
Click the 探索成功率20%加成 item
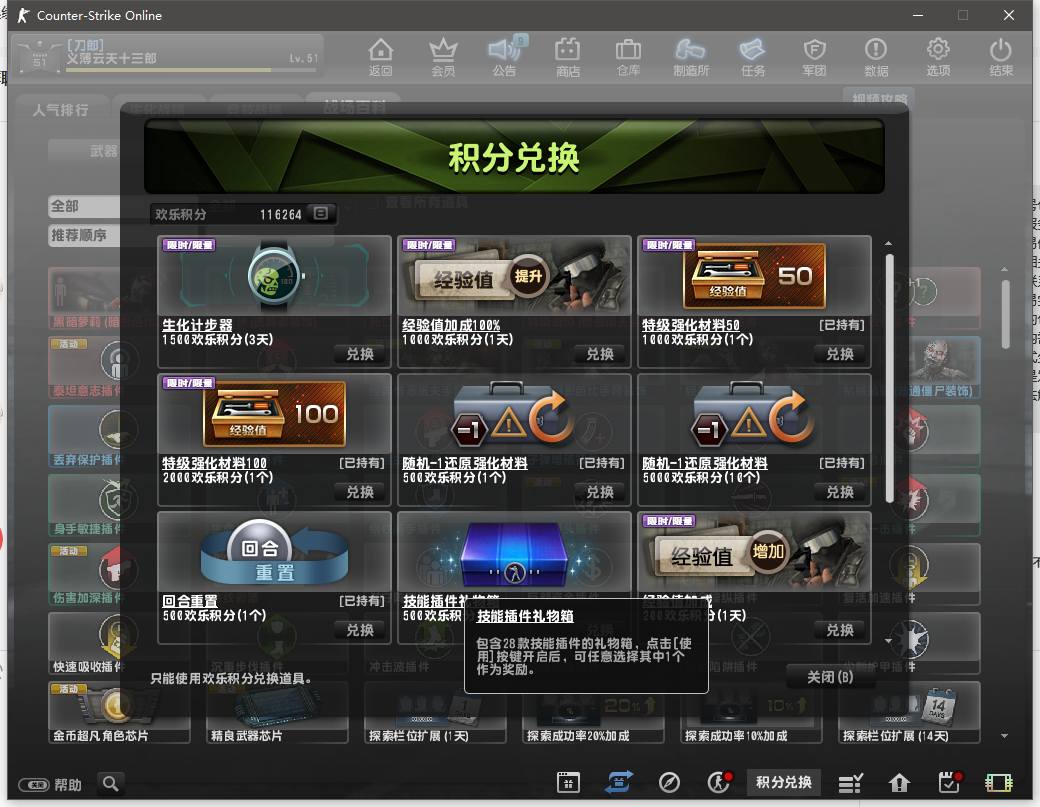click(593, 713)
